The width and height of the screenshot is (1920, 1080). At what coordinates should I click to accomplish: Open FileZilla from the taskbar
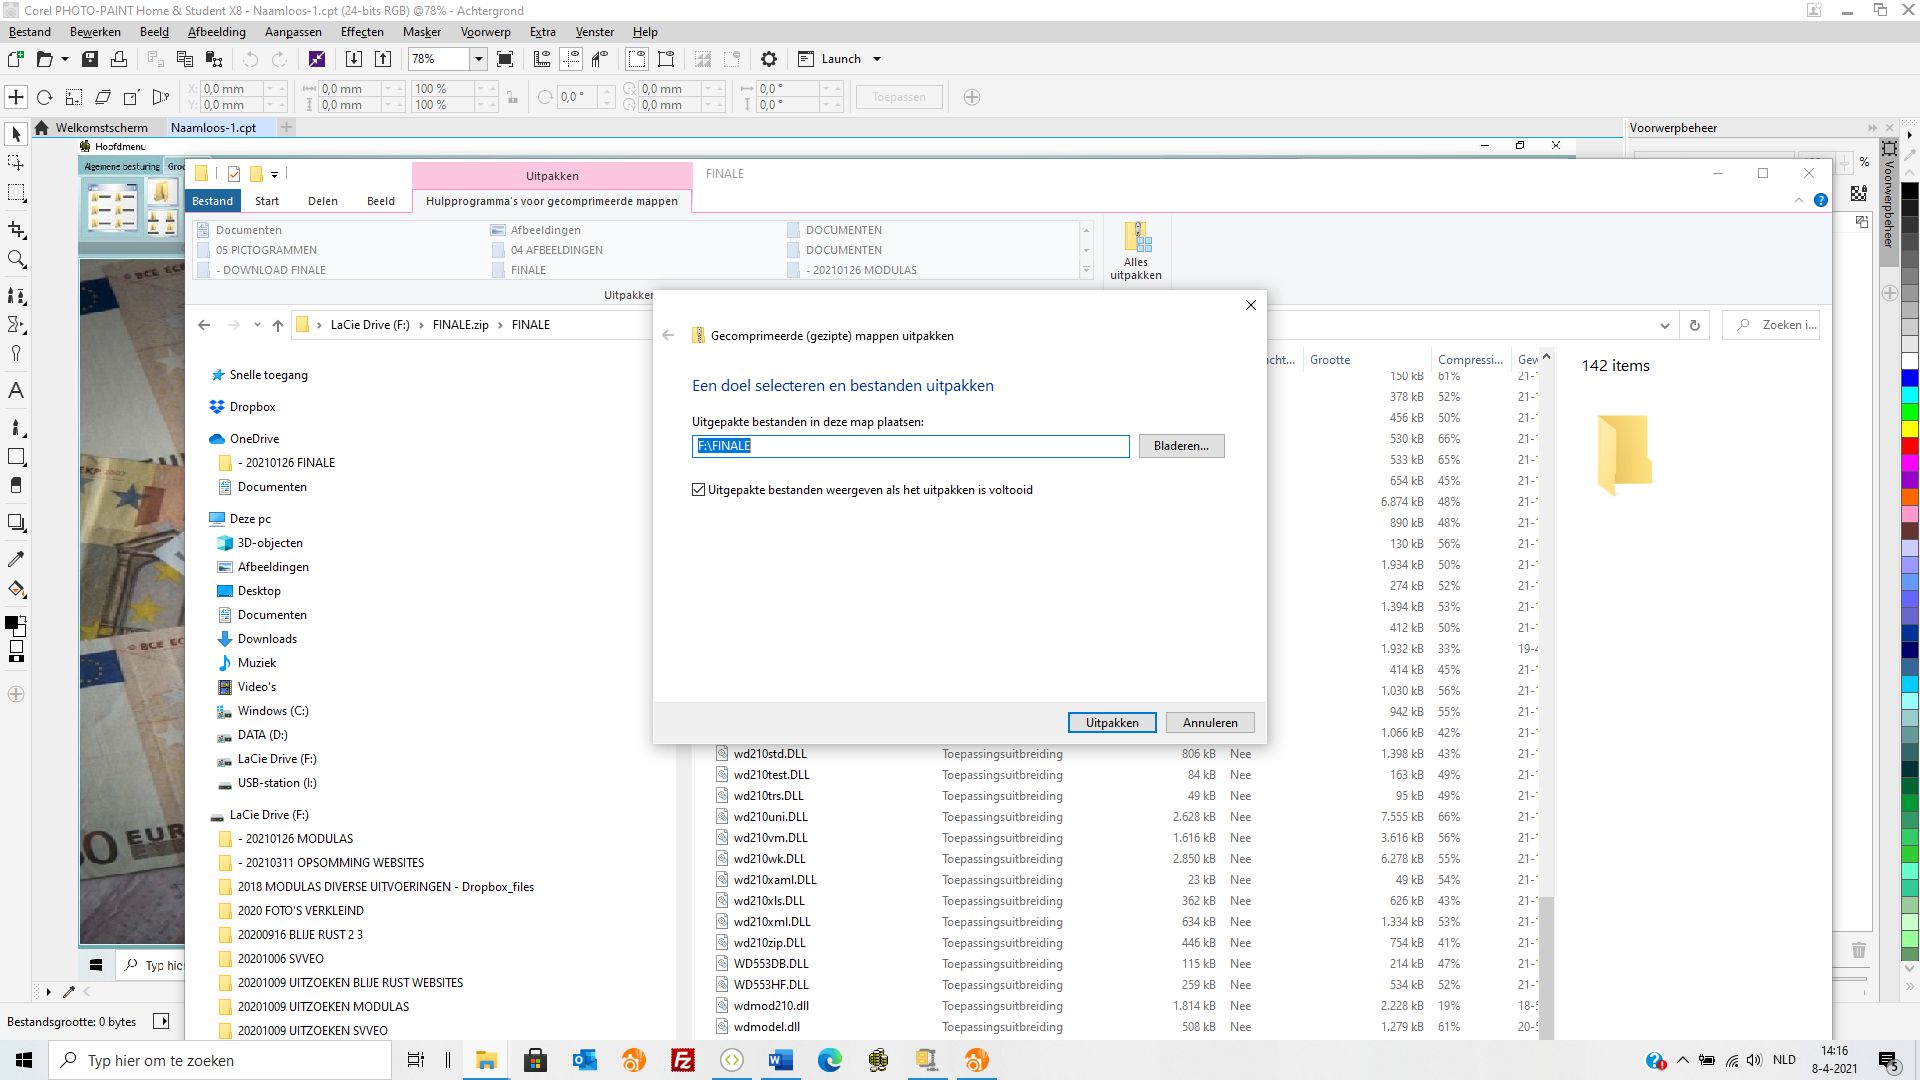[x=682, y=1060]
